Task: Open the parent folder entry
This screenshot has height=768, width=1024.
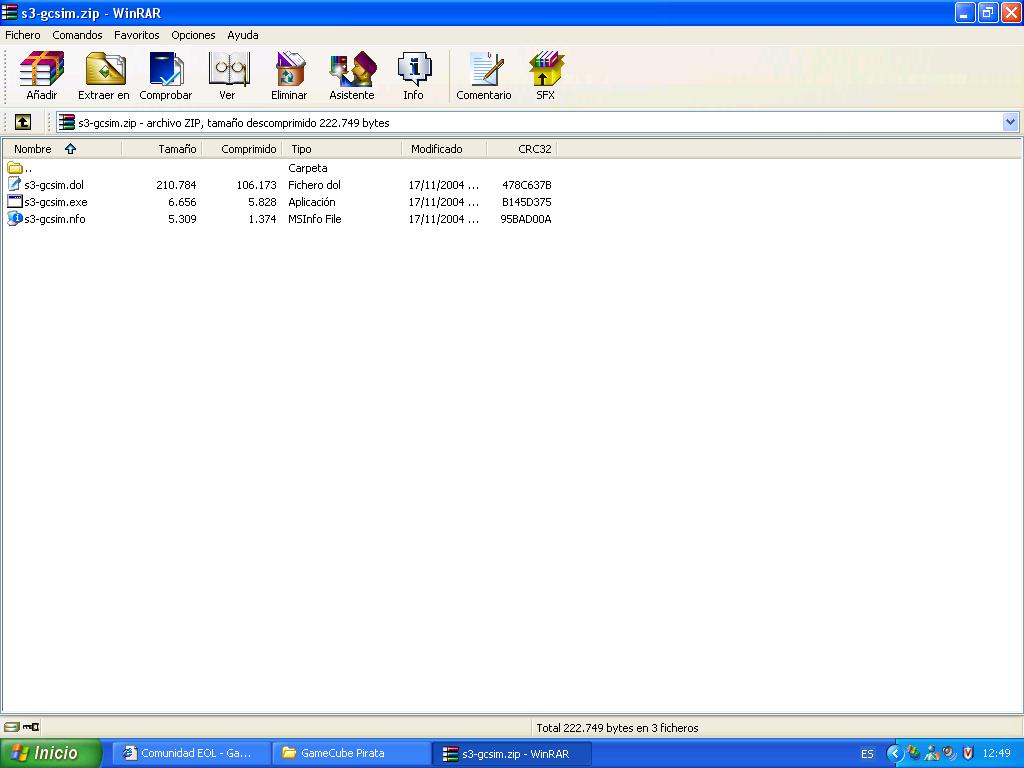Action: [27, 168]
